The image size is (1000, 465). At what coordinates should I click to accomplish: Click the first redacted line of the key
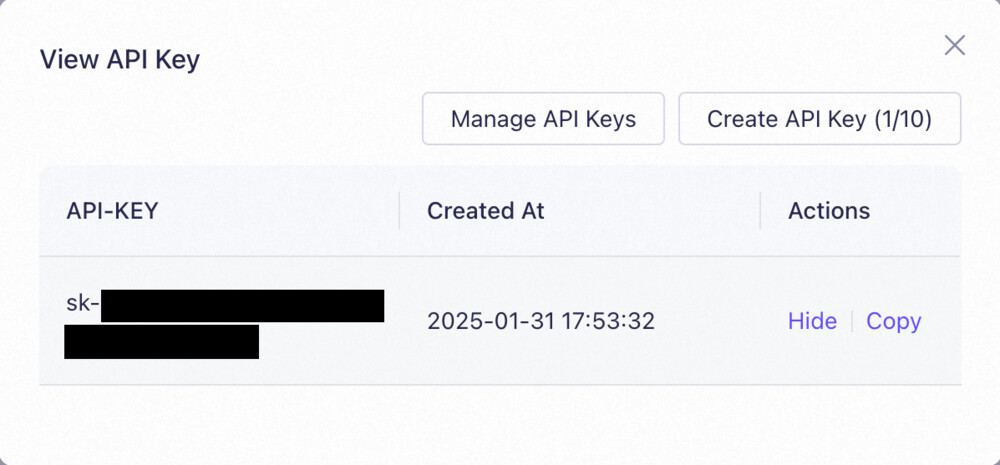click(x=242, y=305)
